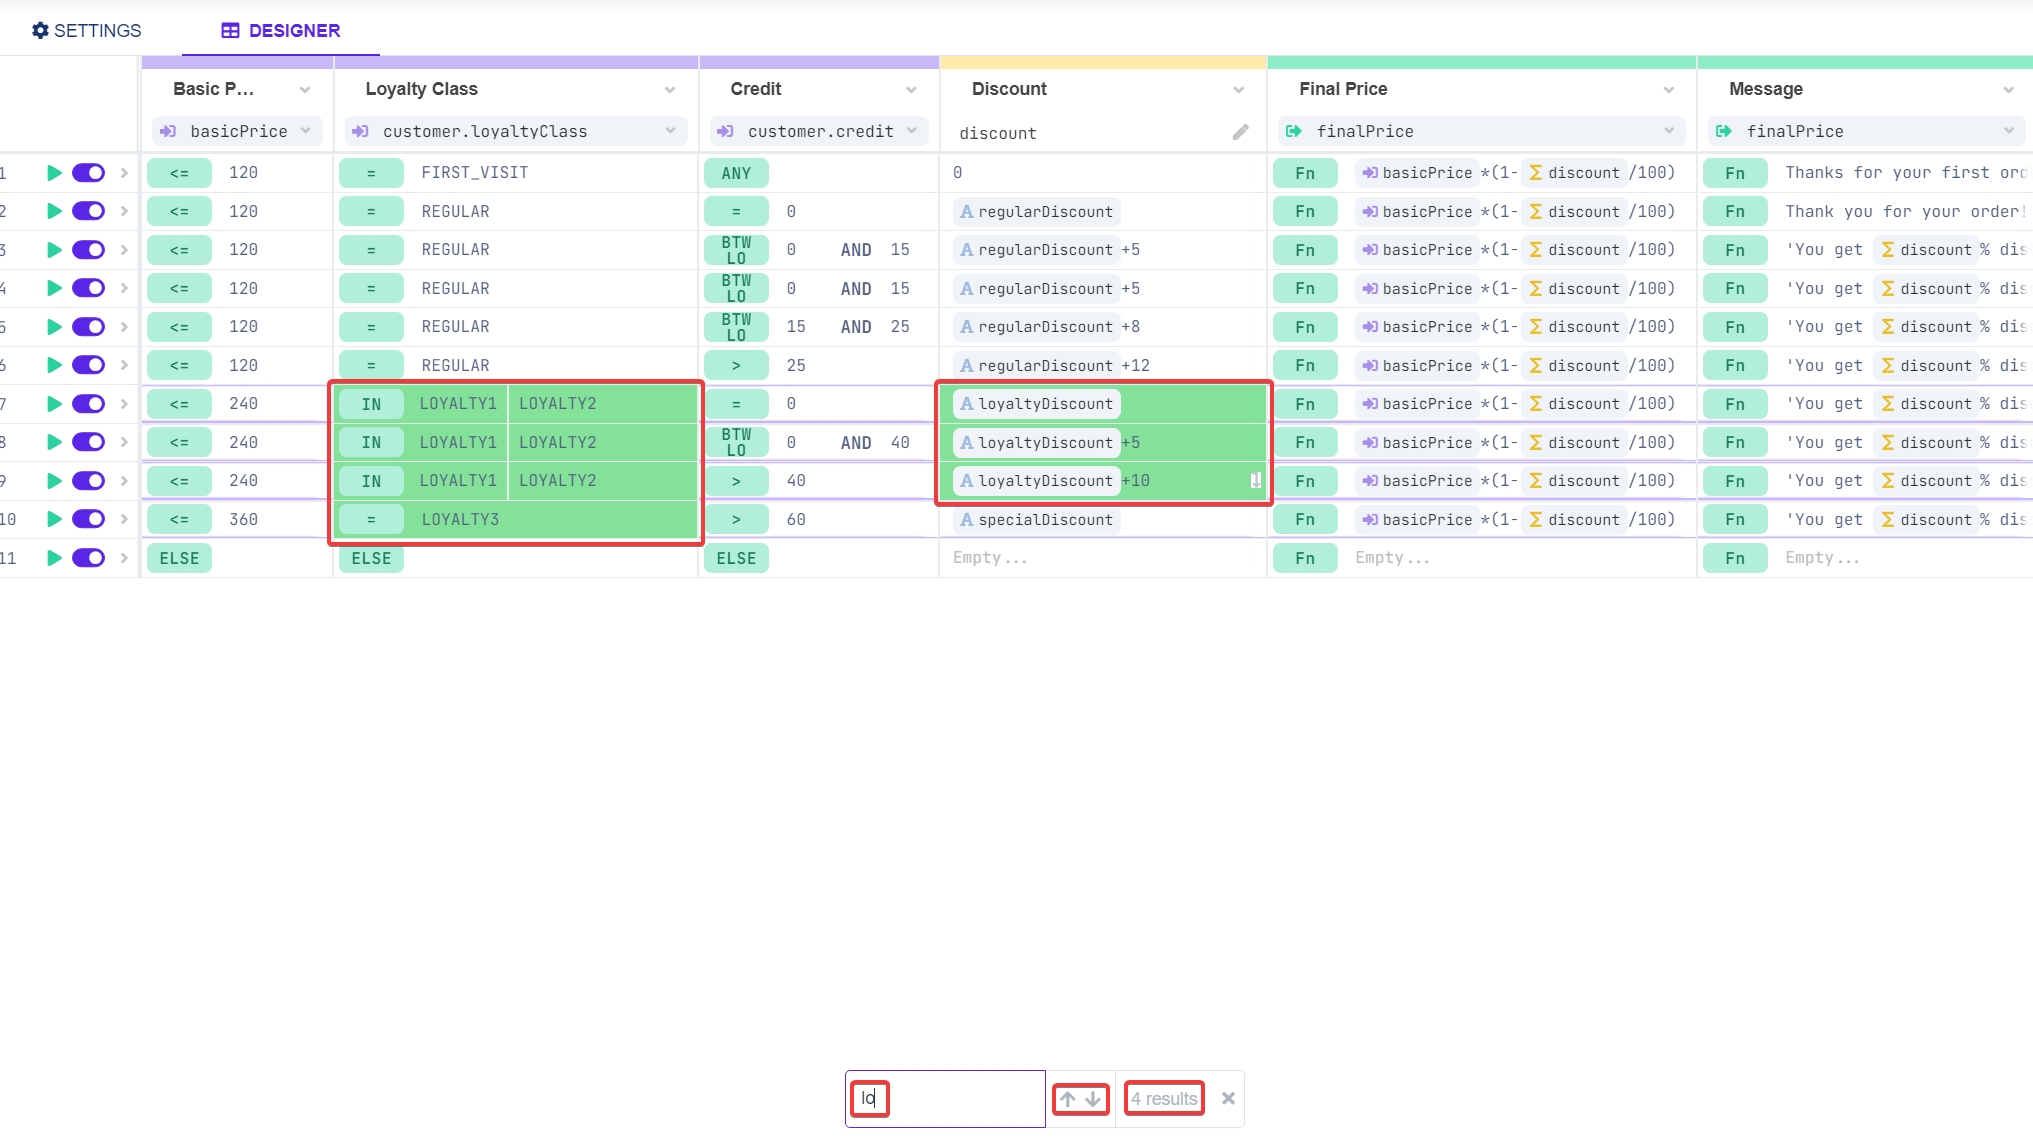
Task: Click the Fn badge in row 11 Message
Action: coord(1734,558)
